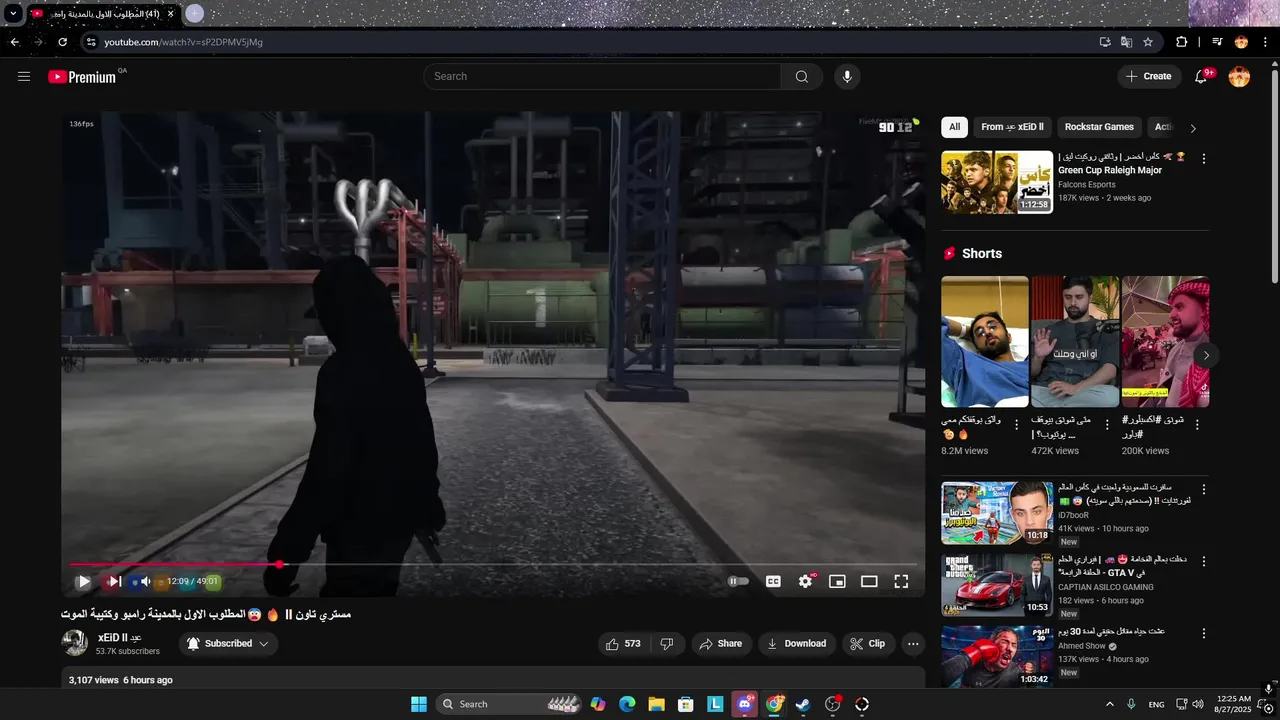Select the Rockstar Games chip
This screenshot has height=720, width=1280.
pos(1099,127)
